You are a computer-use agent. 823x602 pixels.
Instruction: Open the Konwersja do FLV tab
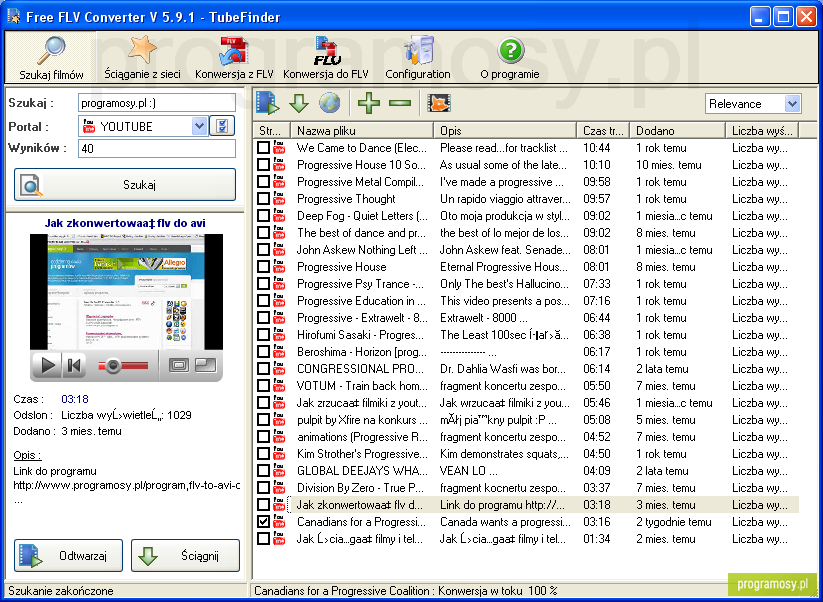pyautogui.click(x=326, y=58)
